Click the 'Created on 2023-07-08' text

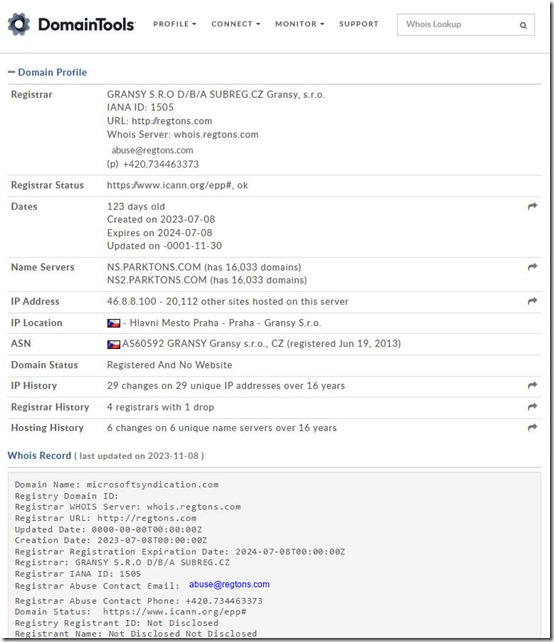pyautogui.click(x=161, y=219)
